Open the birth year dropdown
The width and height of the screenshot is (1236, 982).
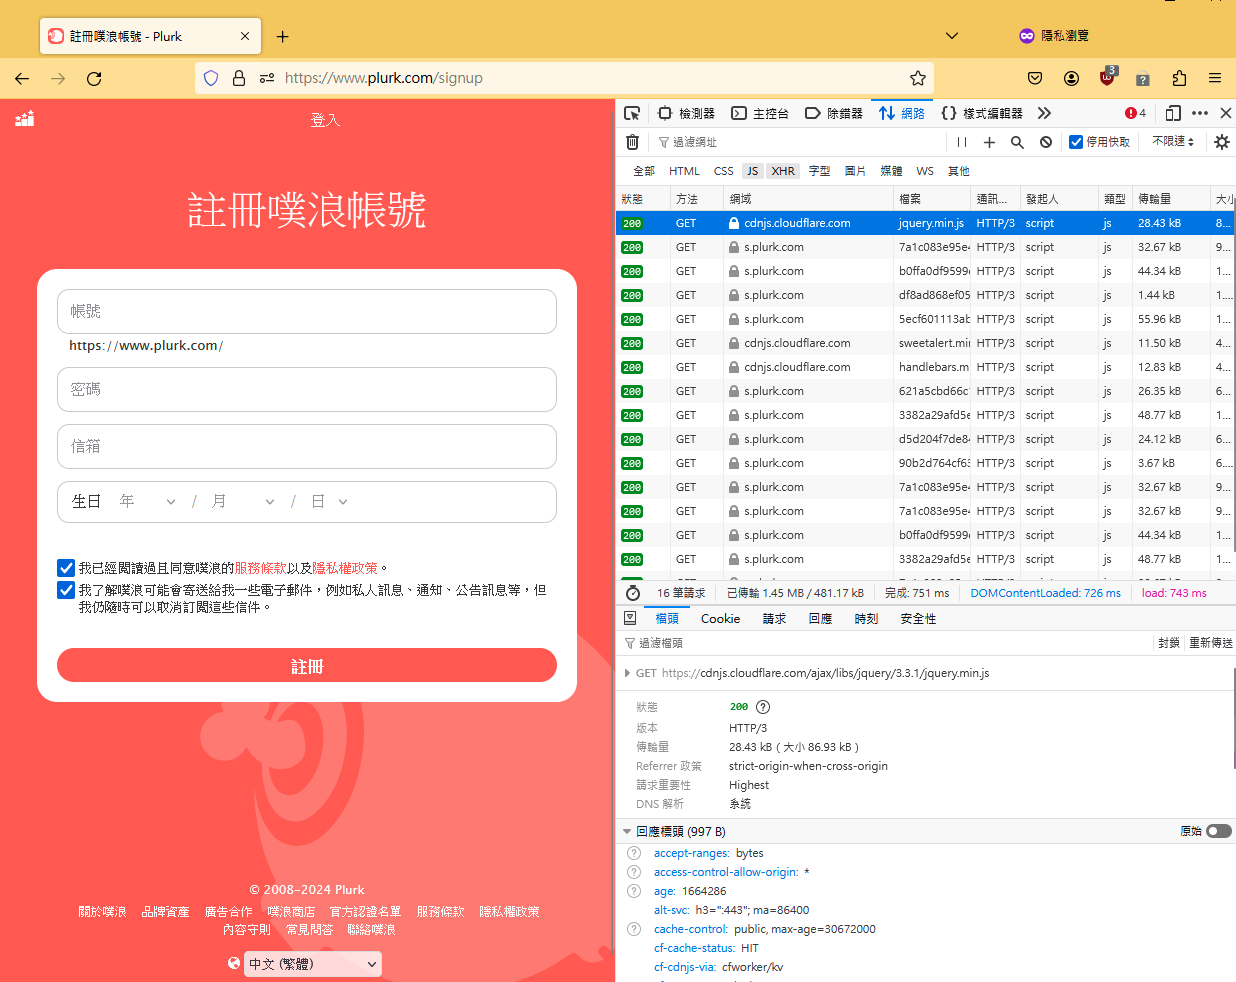point(148,501)
